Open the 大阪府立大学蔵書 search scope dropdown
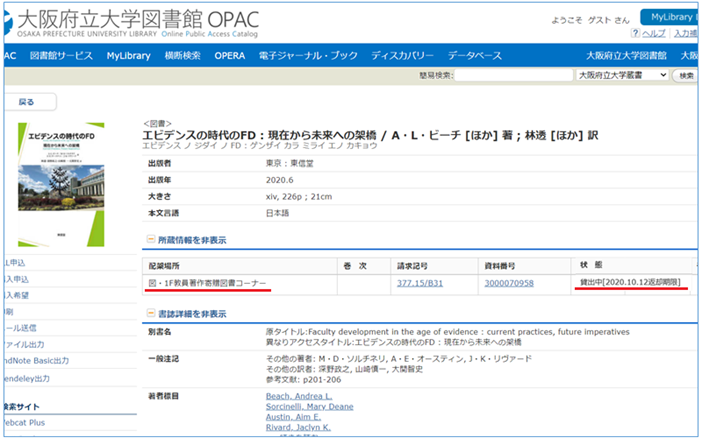 pyautogui.click(x=622, y=75)
